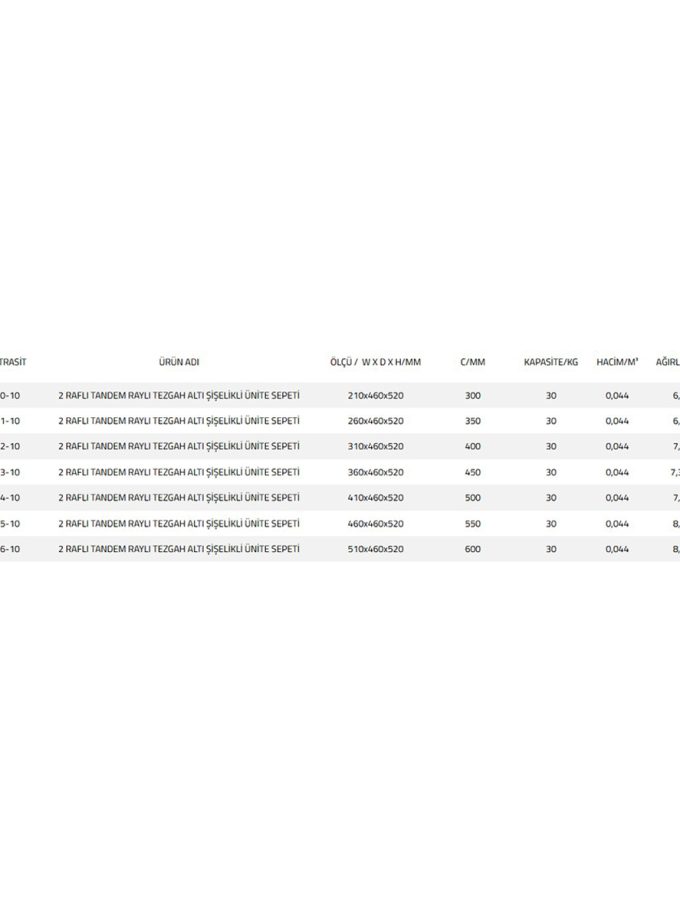Click the 500 value in C/MM column
The width and height of the screenshot is (680, 920).
pyautogui.click(x=472, y=497)
